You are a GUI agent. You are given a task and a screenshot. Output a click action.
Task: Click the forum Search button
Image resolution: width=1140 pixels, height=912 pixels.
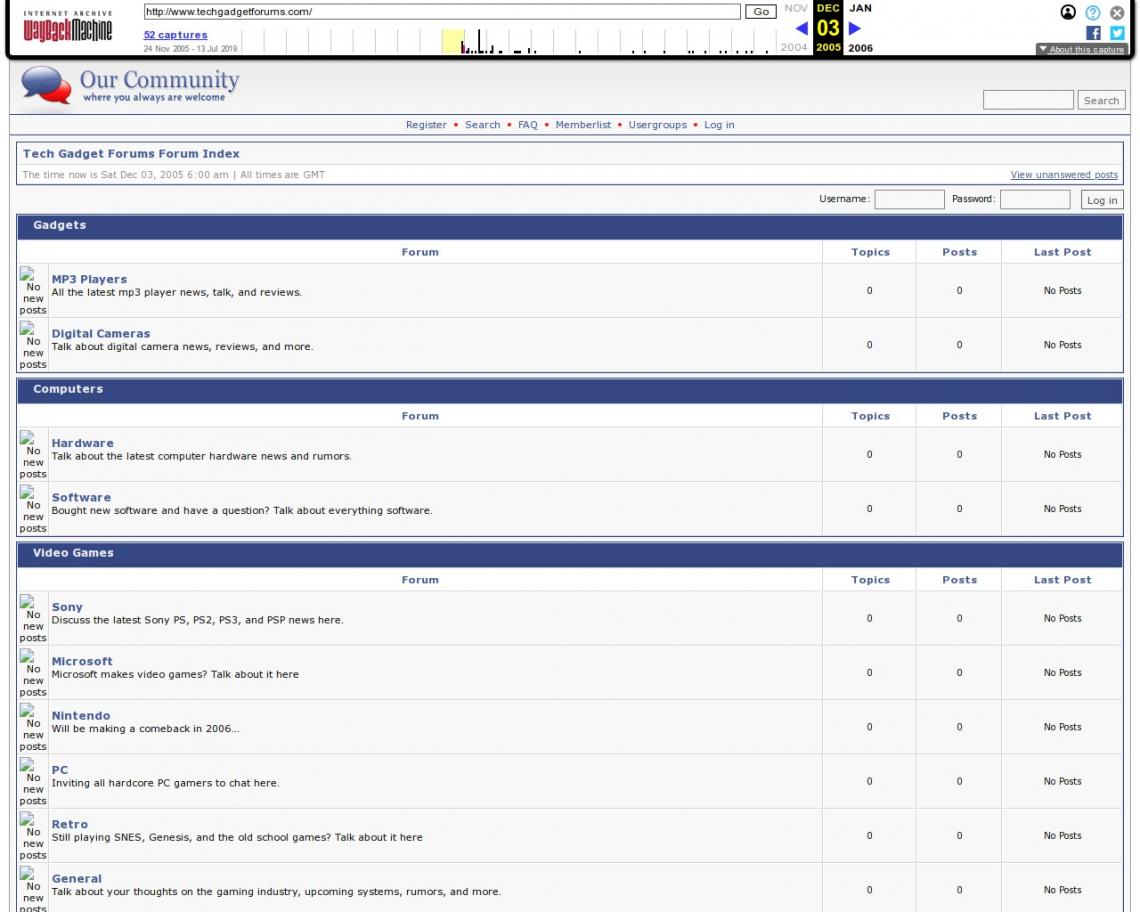pos(1101,100)
